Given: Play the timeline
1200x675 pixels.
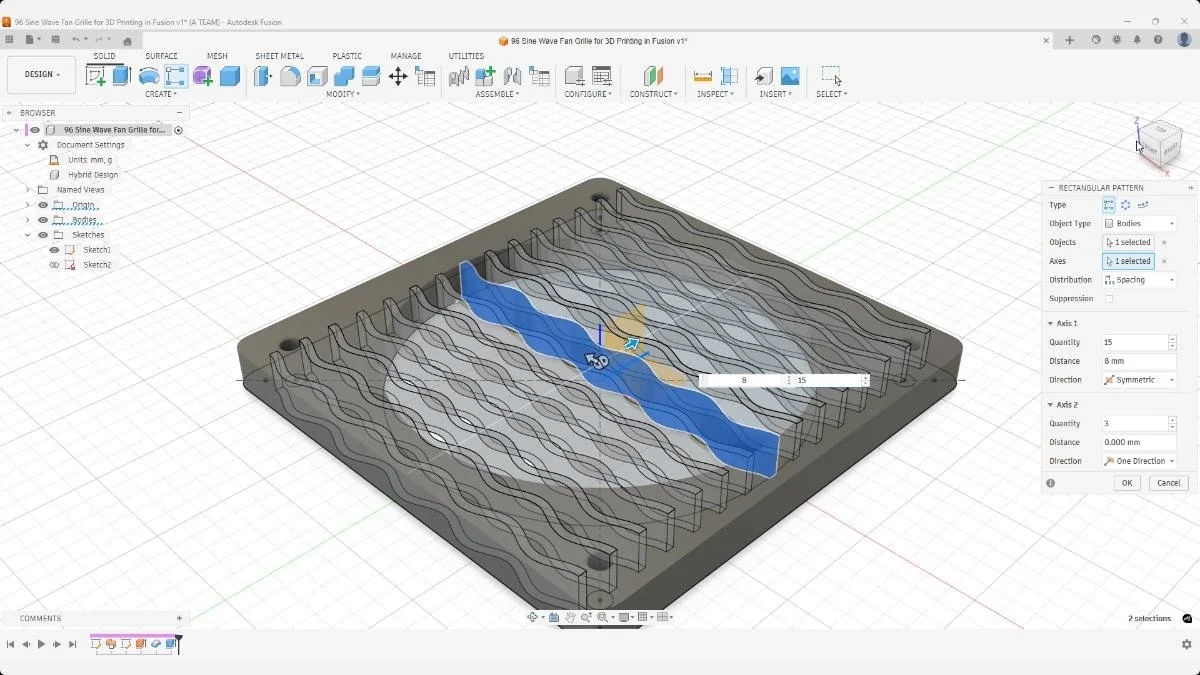Looking at the screenshot, I should 41,645.
